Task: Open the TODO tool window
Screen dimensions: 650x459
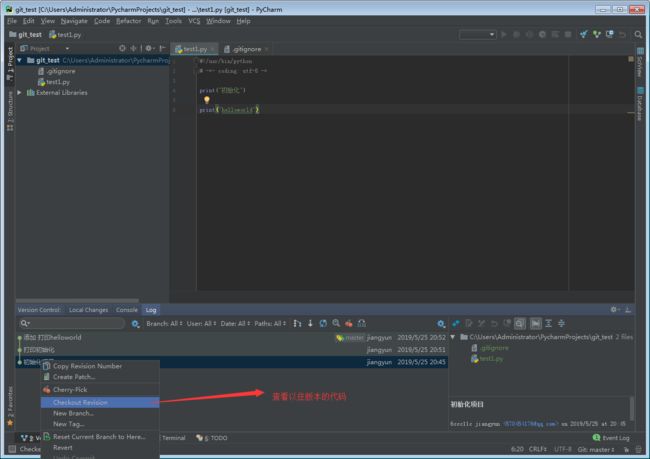Action: [212, 438]
